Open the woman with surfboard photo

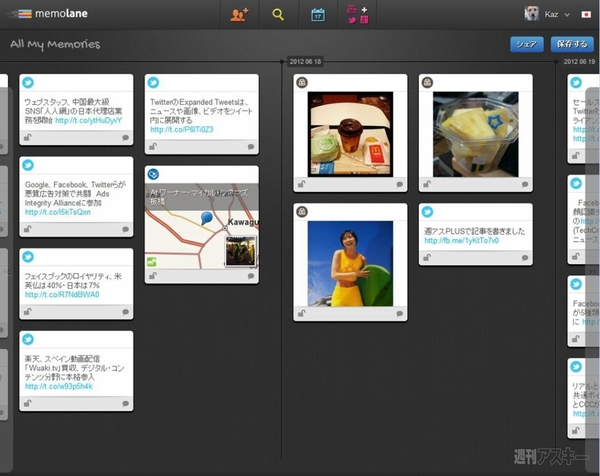(350, 263)
